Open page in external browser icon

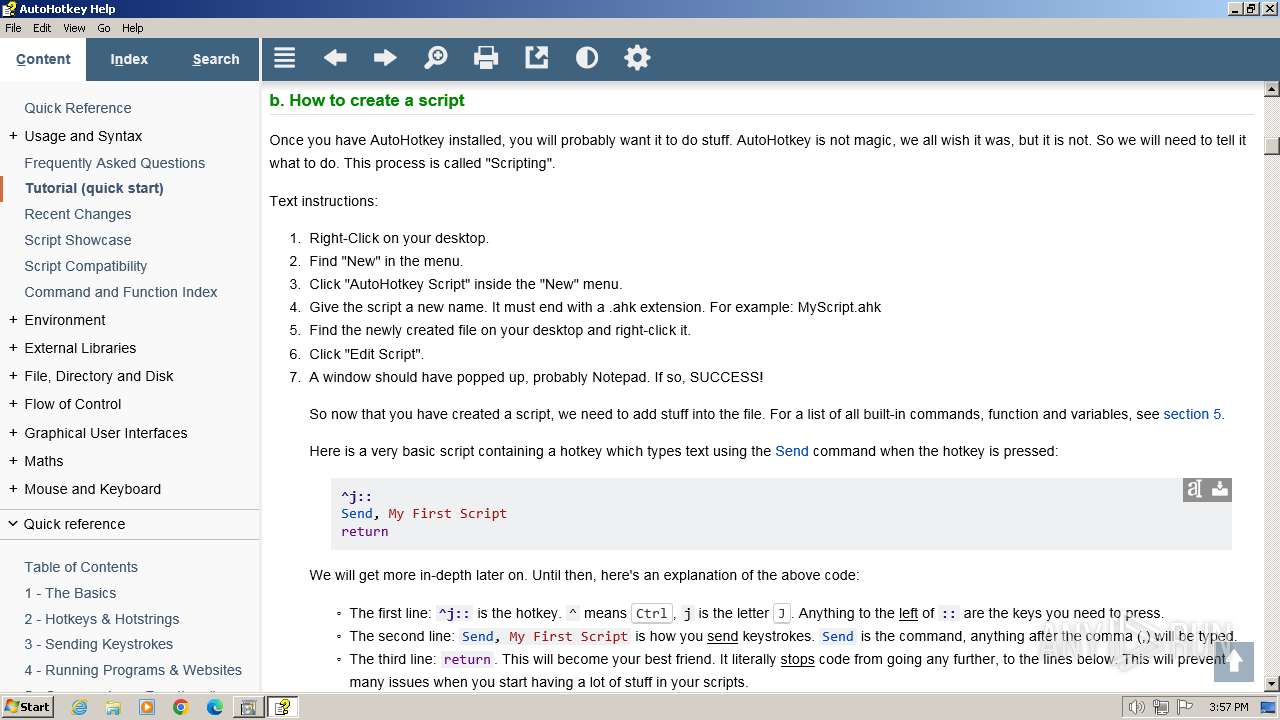click(537, 58)
